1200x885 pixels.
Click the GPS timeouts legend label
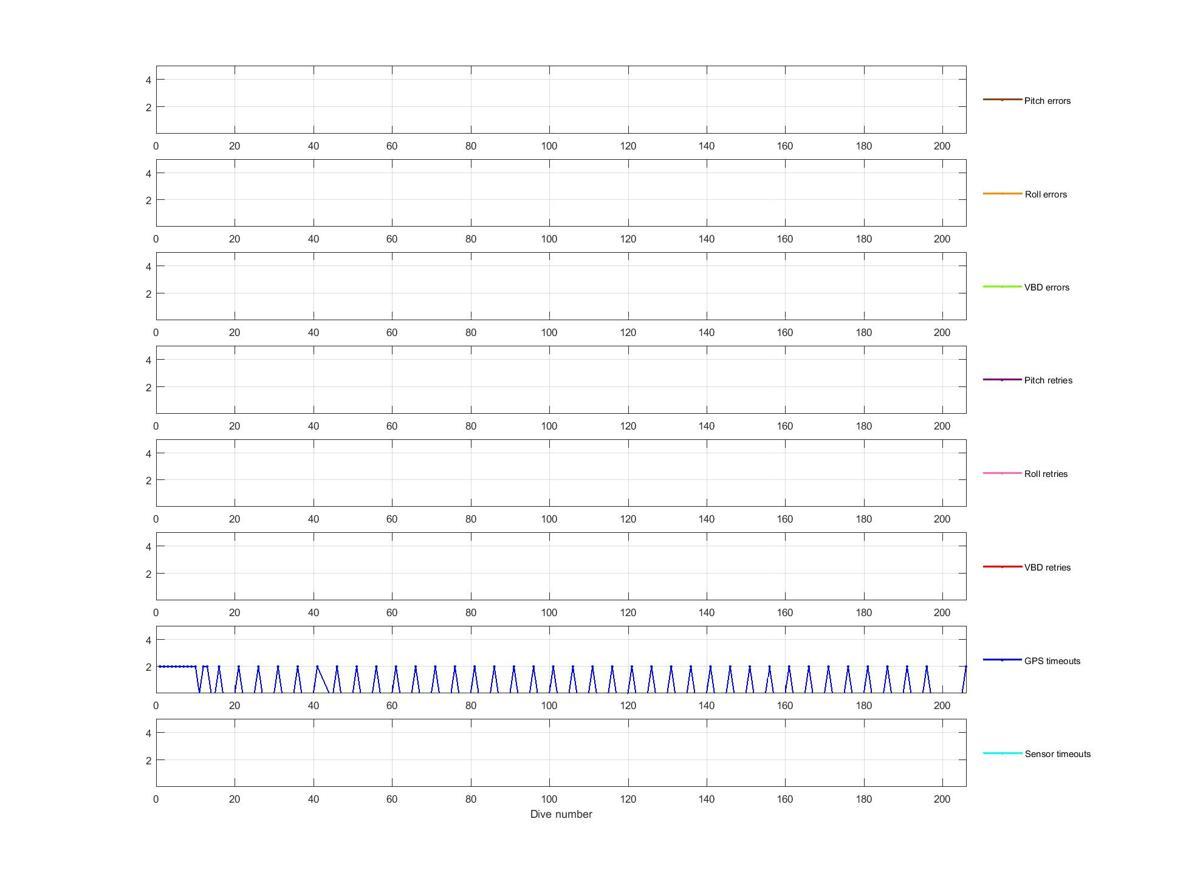(x=1052, y=661)
